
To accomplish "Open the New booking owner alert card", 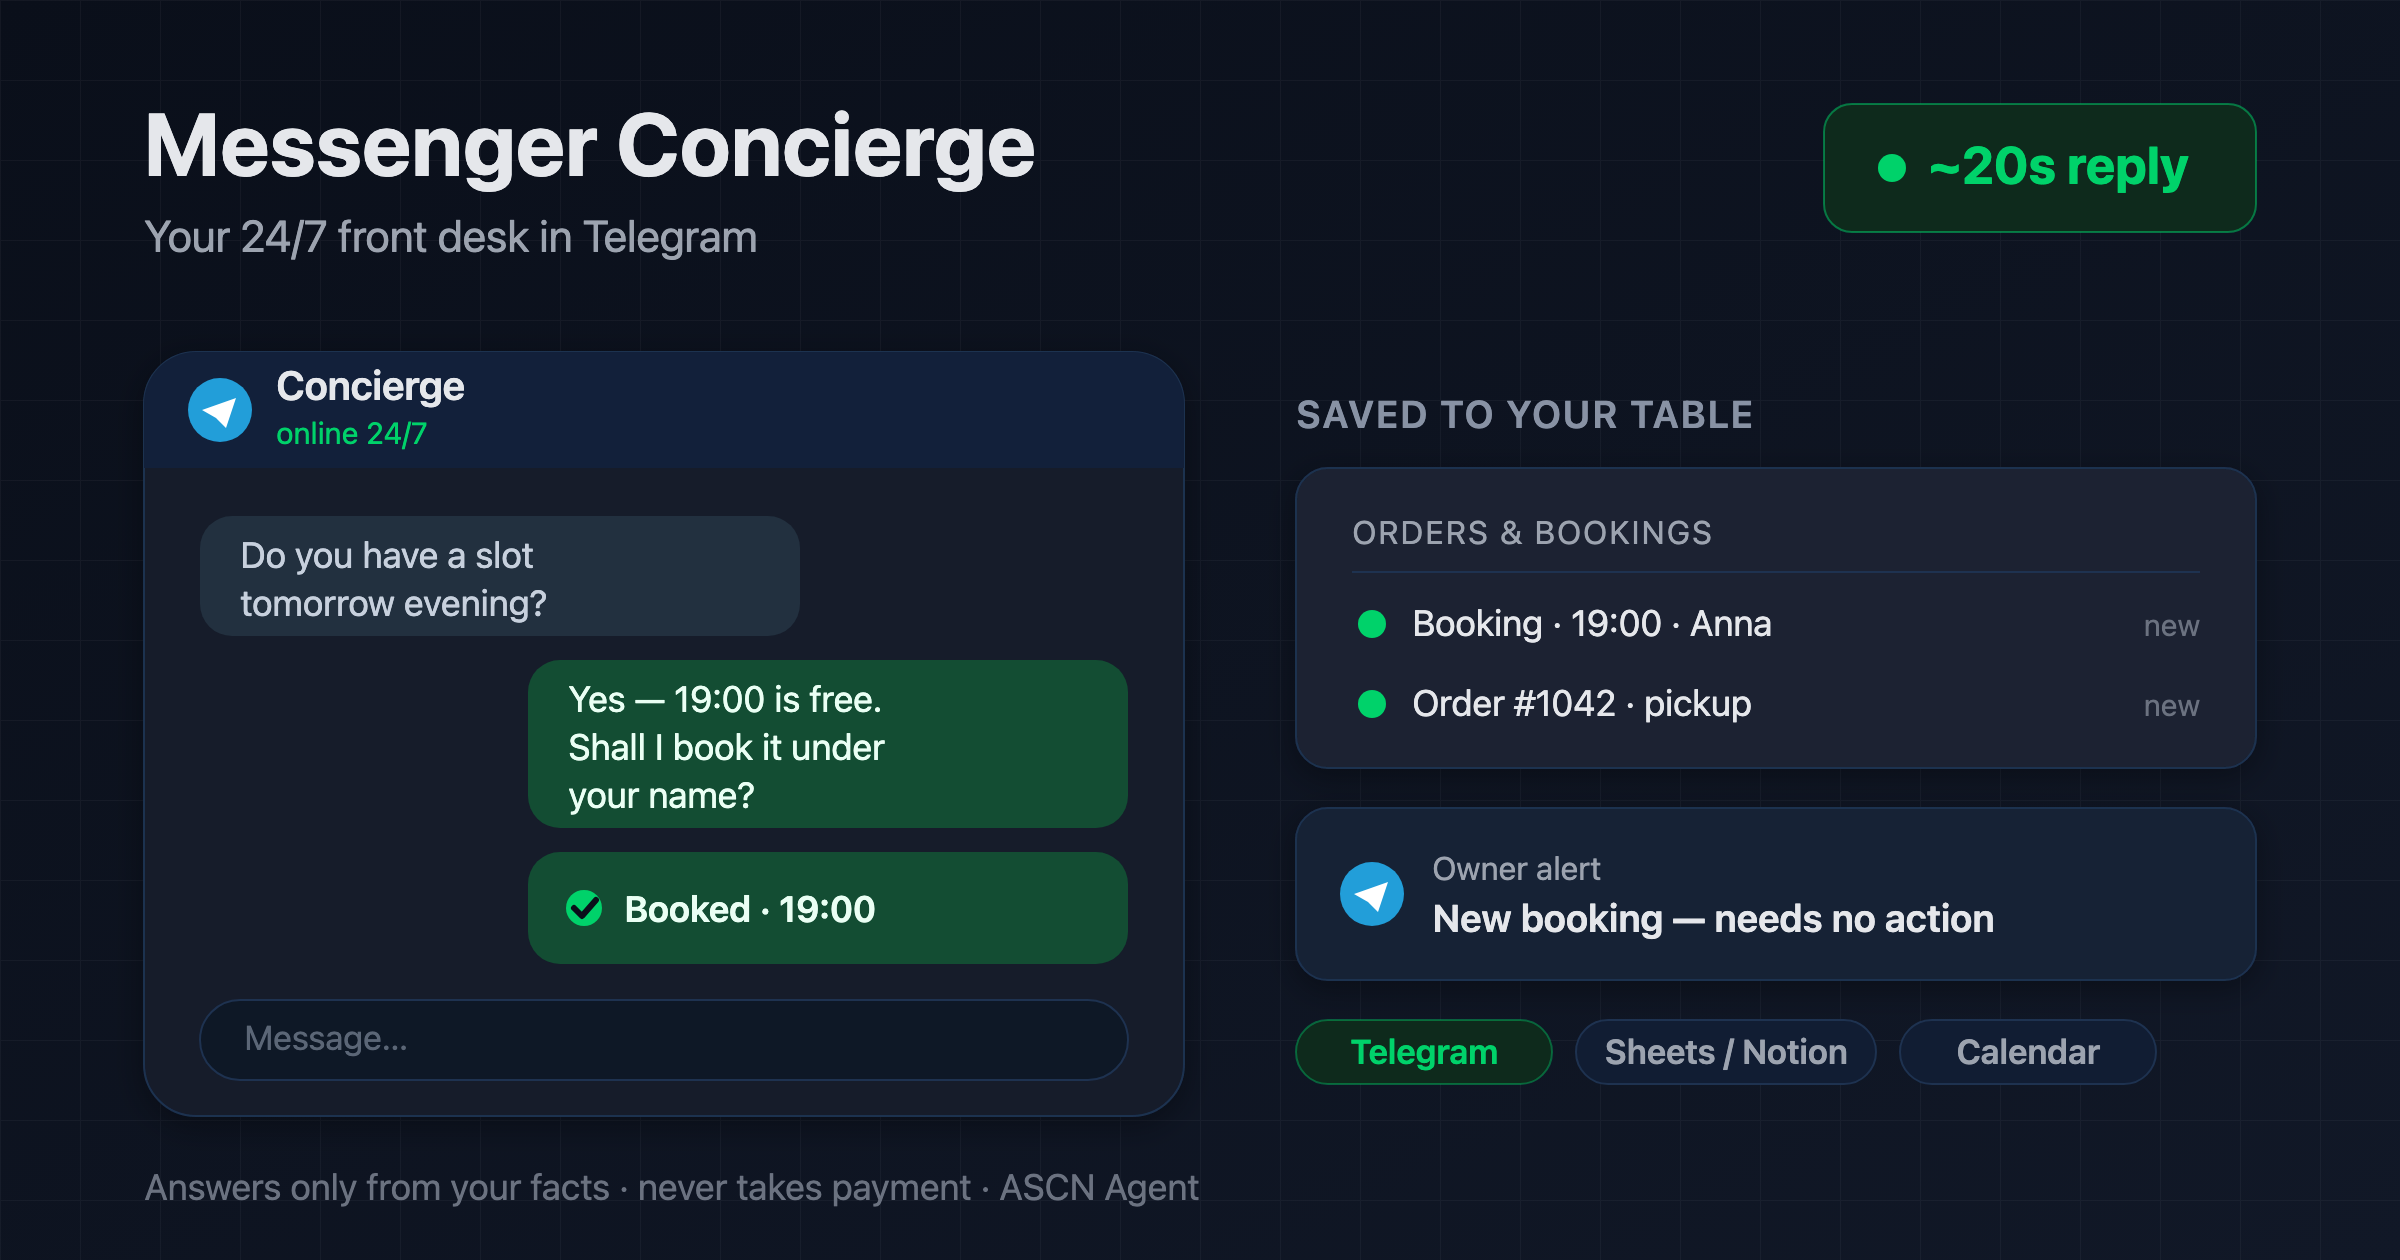I will tap(1776, 894).
